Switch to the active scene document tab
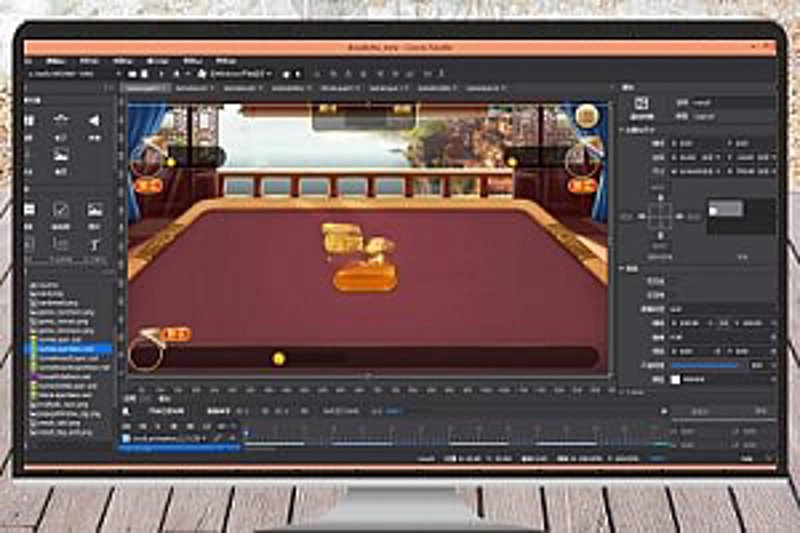This screenshot has width=800, height=533. pos(146,88)
